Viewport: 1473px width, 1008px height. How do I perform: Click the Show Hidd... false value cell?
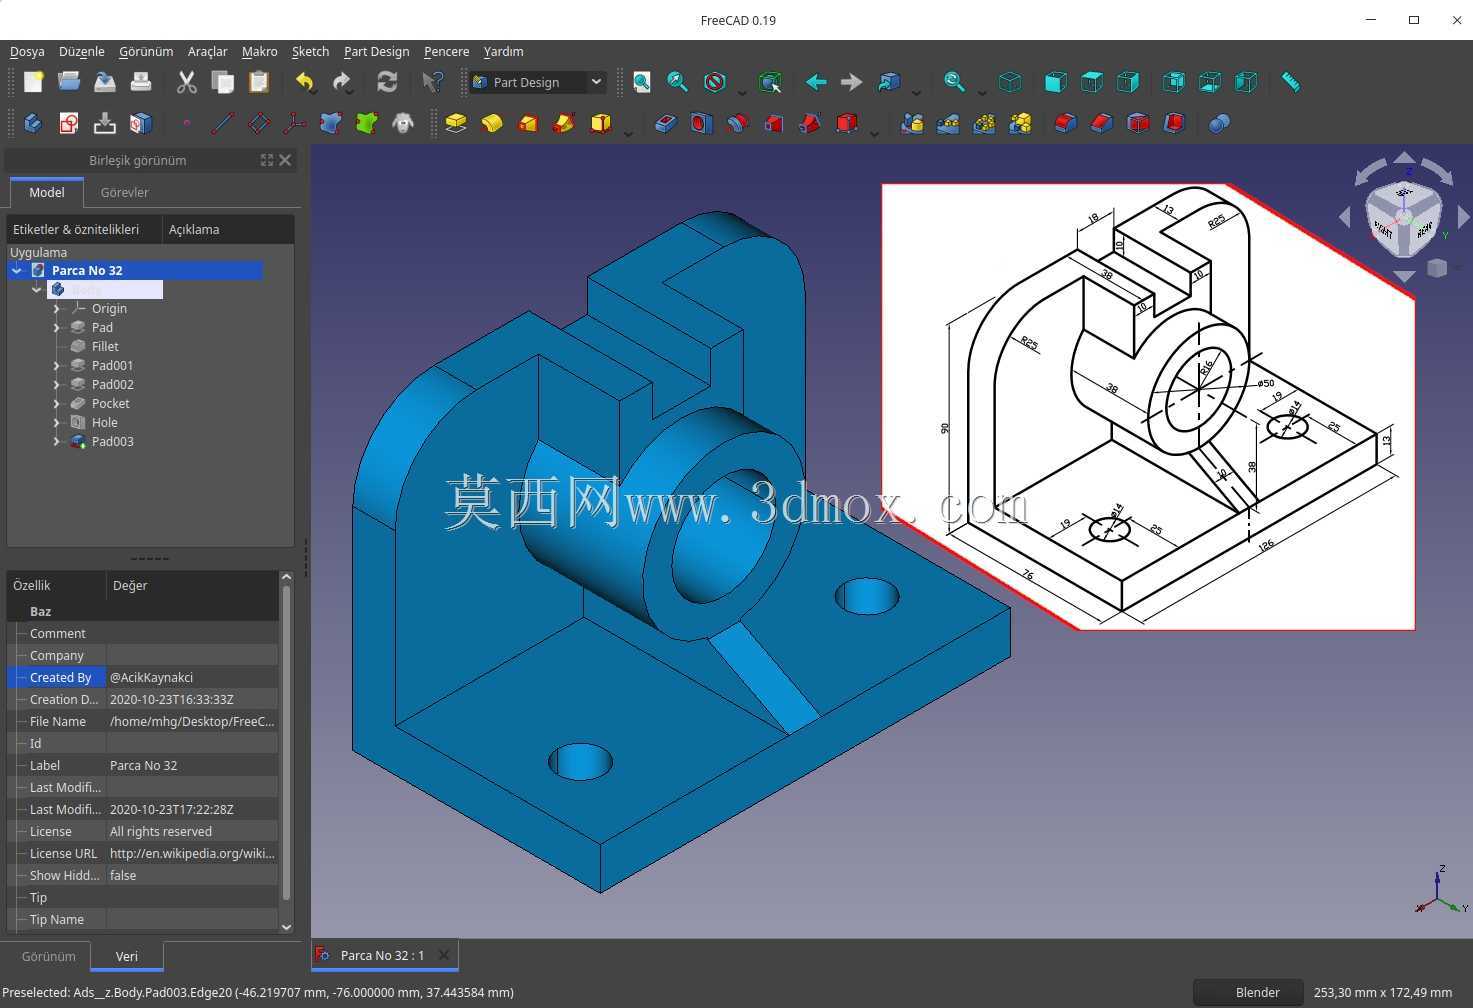(192, 875)
